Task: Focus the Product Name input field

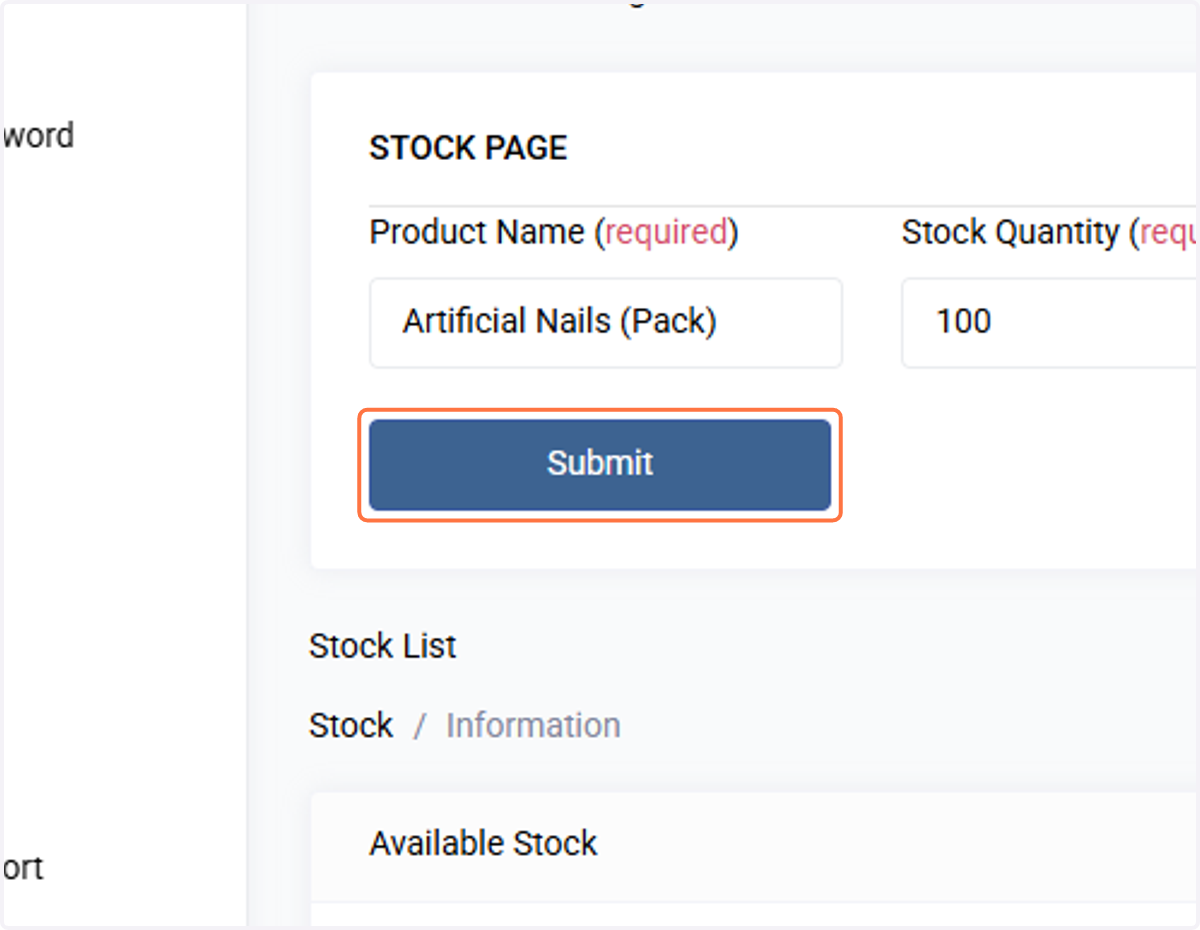Action: pyautogui.click(x=606, y=323)
